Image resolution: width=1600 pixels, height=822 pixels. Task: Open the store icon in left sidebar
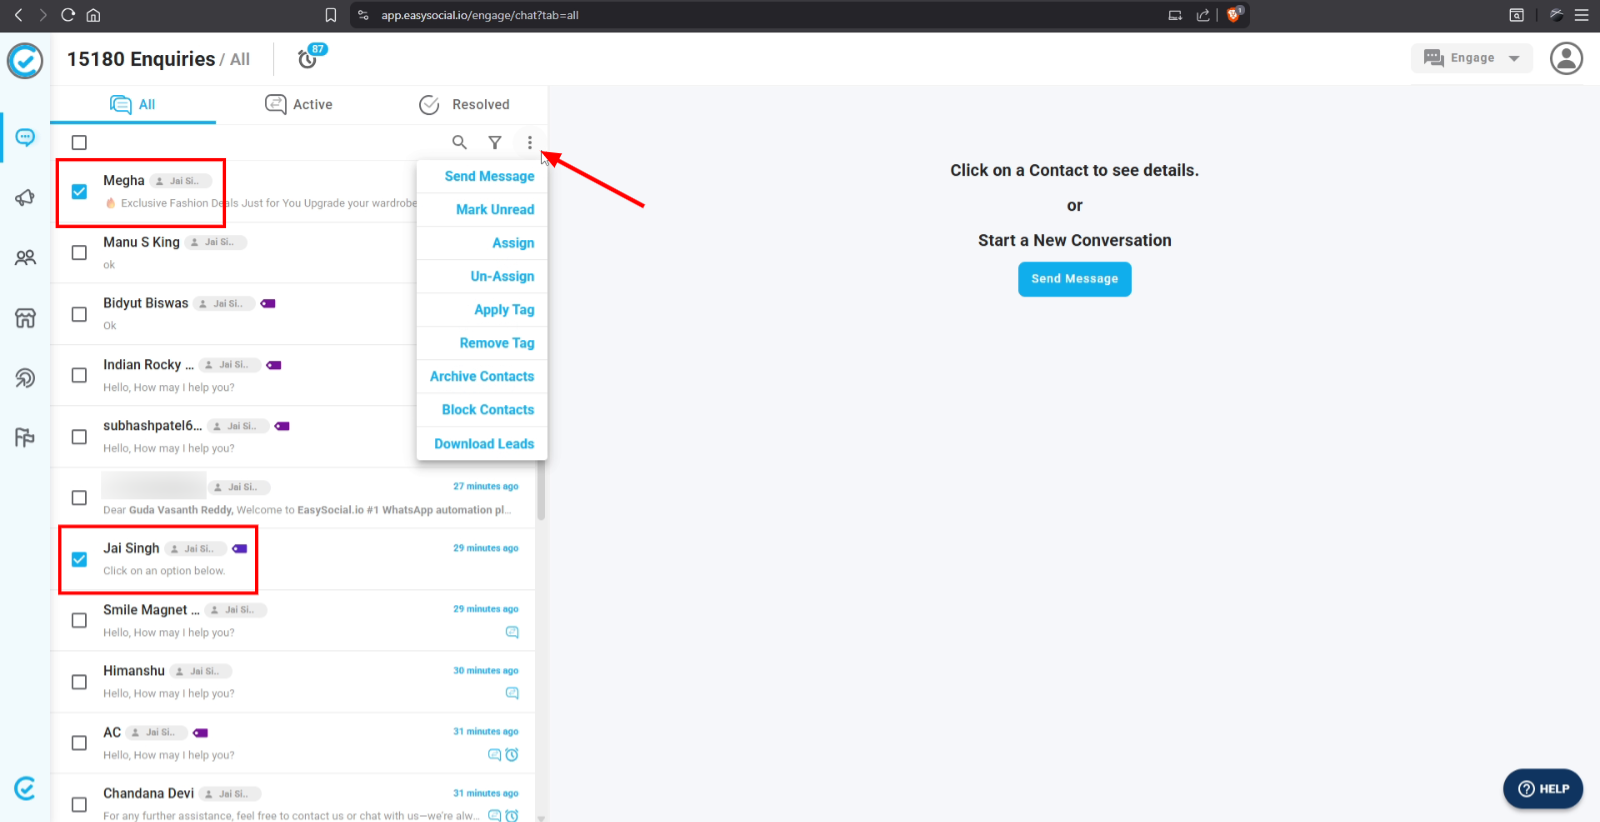click(25, 318)
